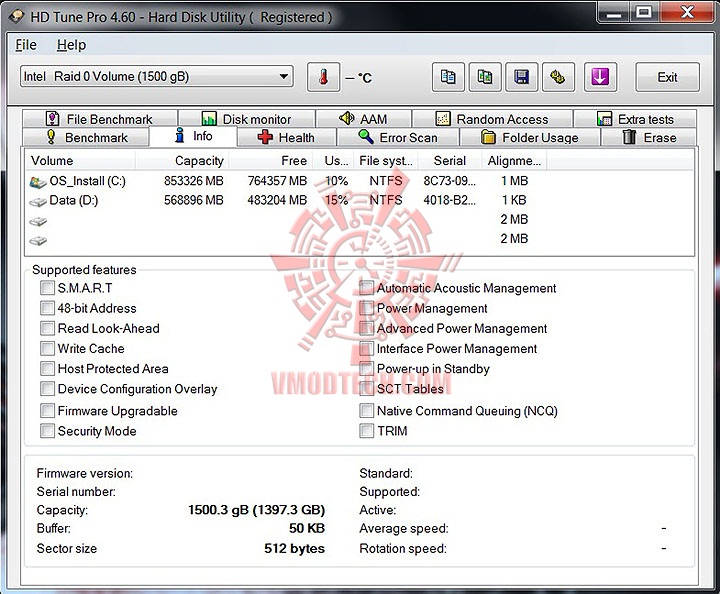The image size is (720, 594).
Task: Toggle Automatic Acoustic Management checkbox
Action: [x=366, y=288]
